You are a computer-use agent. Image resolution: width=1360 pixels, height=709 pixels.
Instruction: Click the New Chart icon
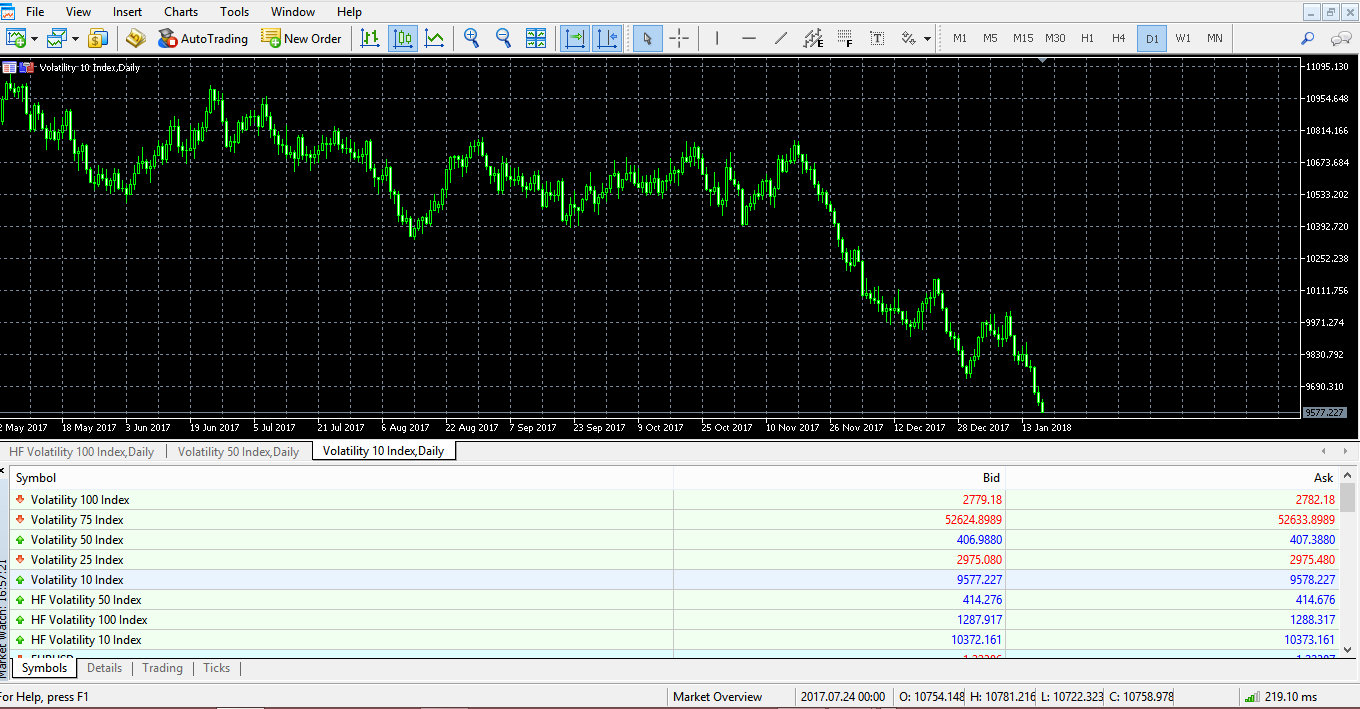[16, 39]
